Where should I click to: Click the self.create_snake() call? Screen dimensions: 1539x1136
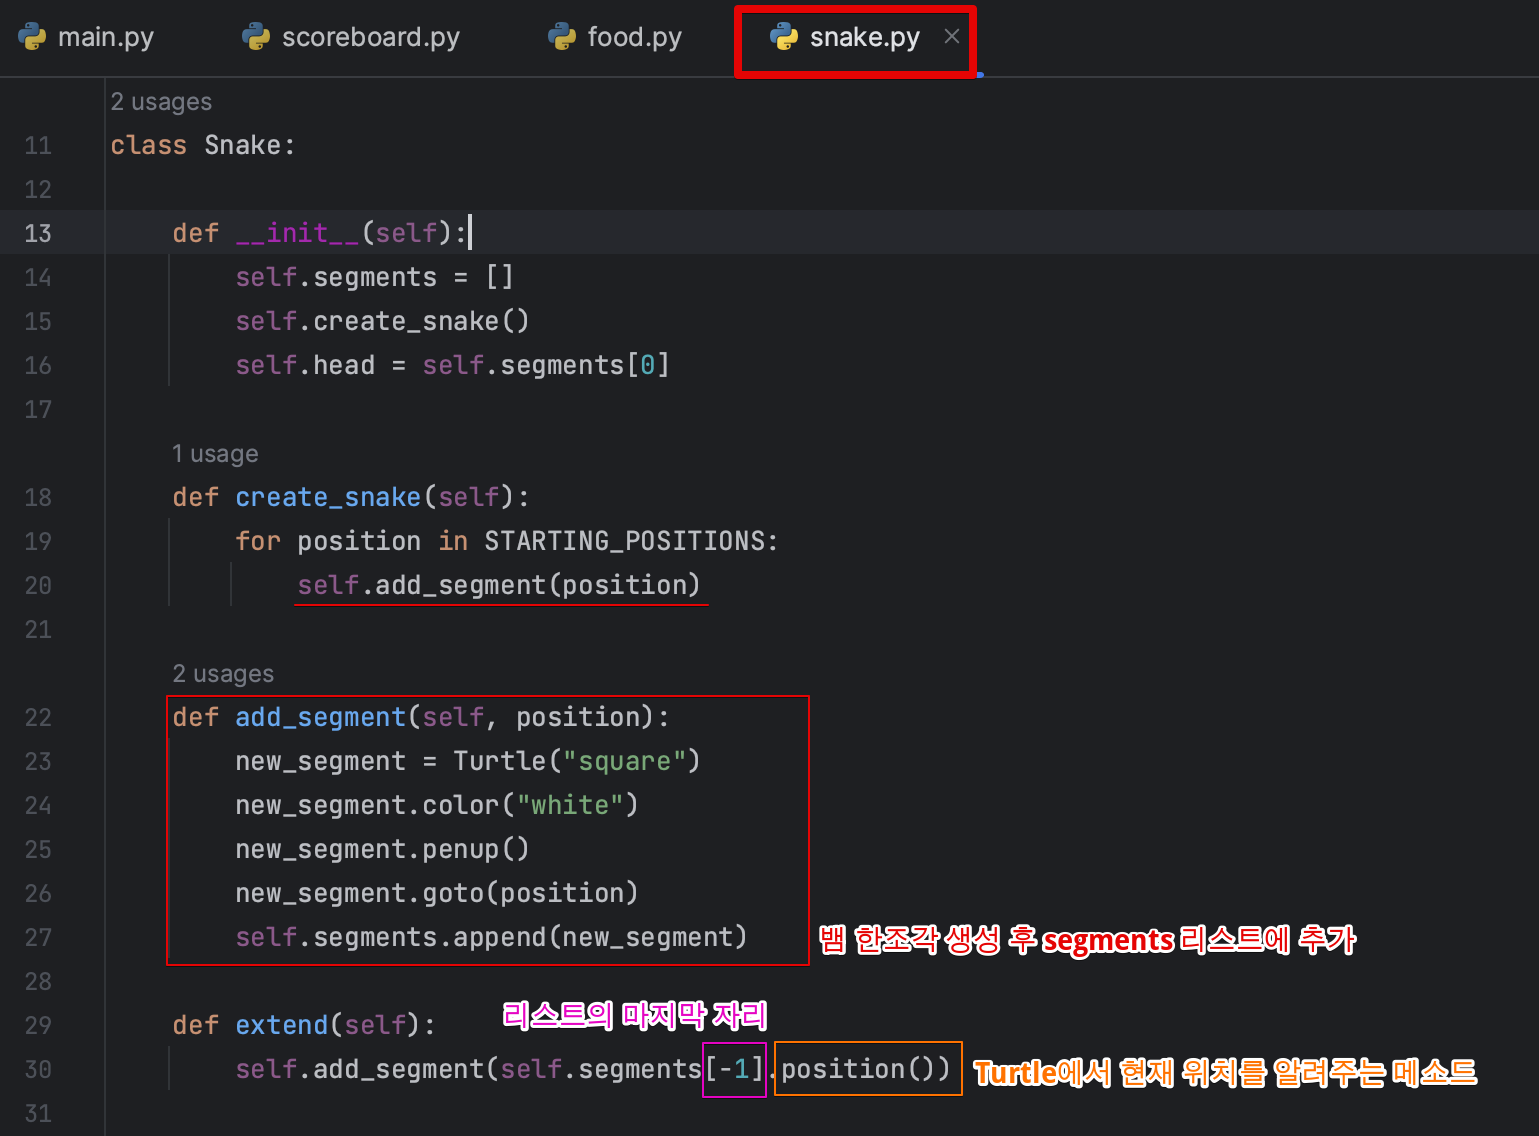click(x=382, y=321)
